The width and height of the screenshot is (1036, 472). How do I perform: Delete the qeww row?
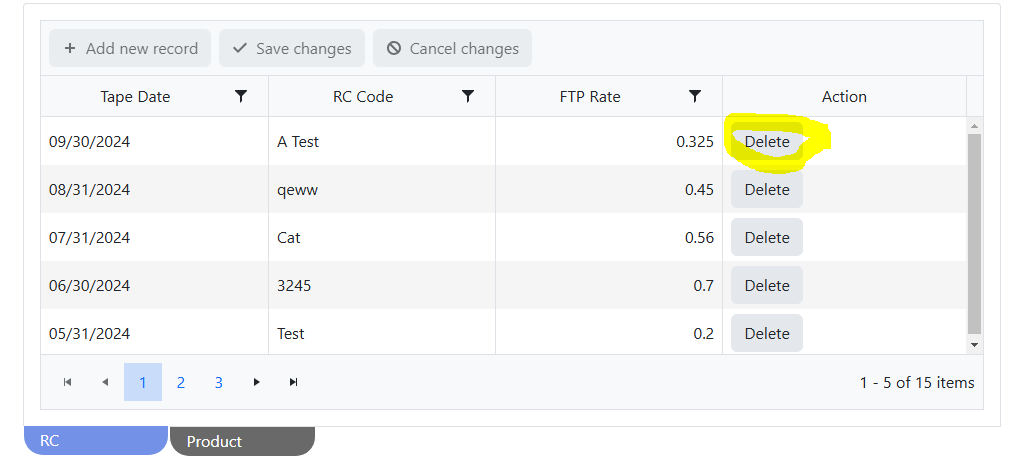pyautogui.click(x=767, y=190)
